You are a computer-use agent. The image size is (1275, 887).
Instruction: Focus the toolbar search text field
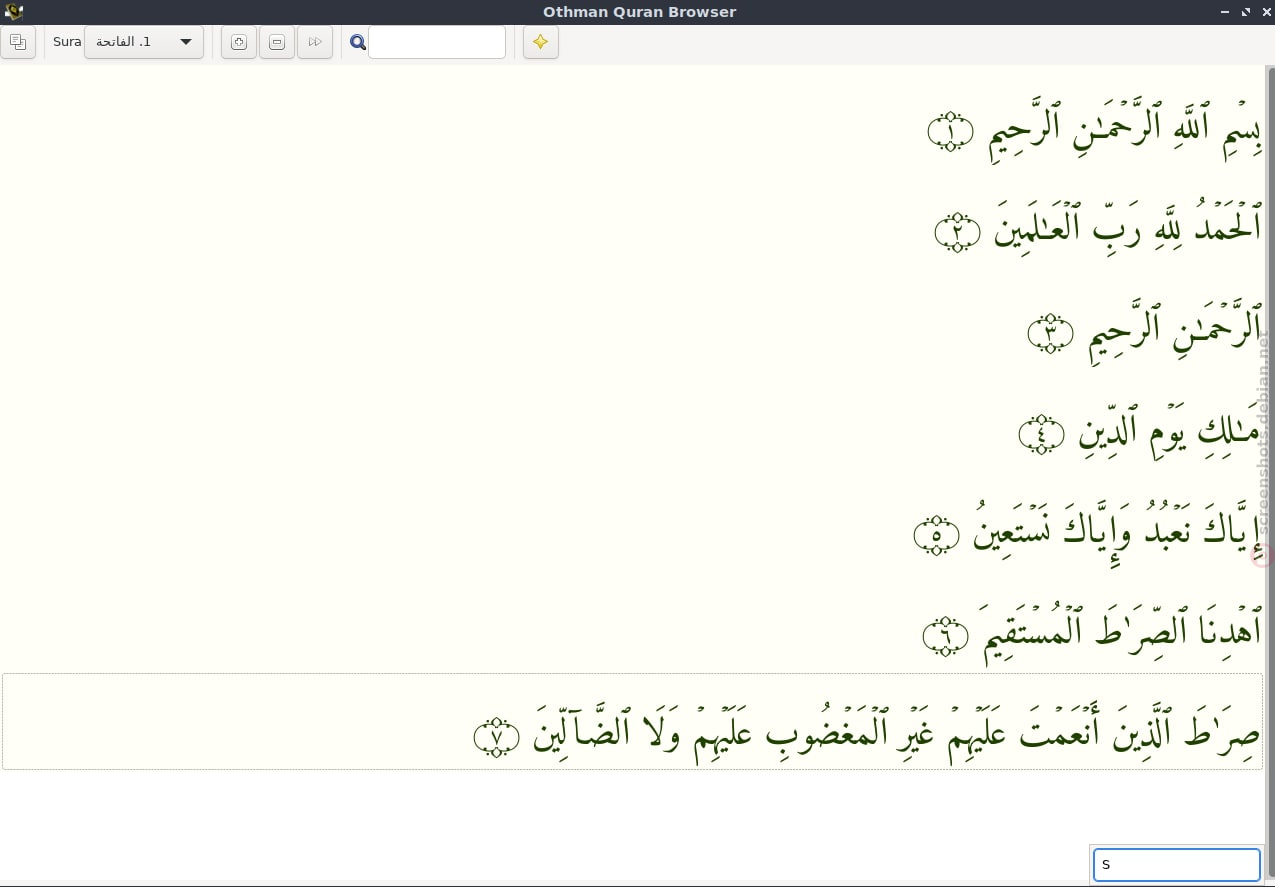[437, 42]
